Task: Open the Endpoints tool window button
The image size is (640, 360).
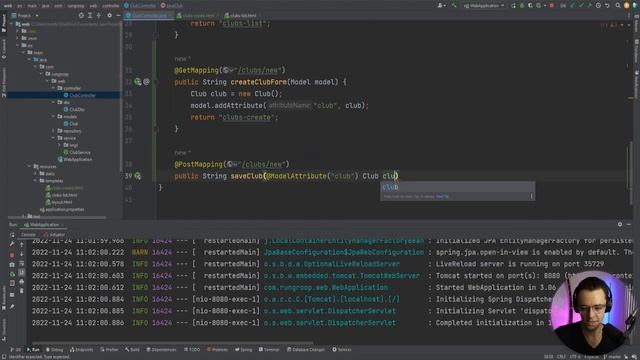Action: [82, 350]
